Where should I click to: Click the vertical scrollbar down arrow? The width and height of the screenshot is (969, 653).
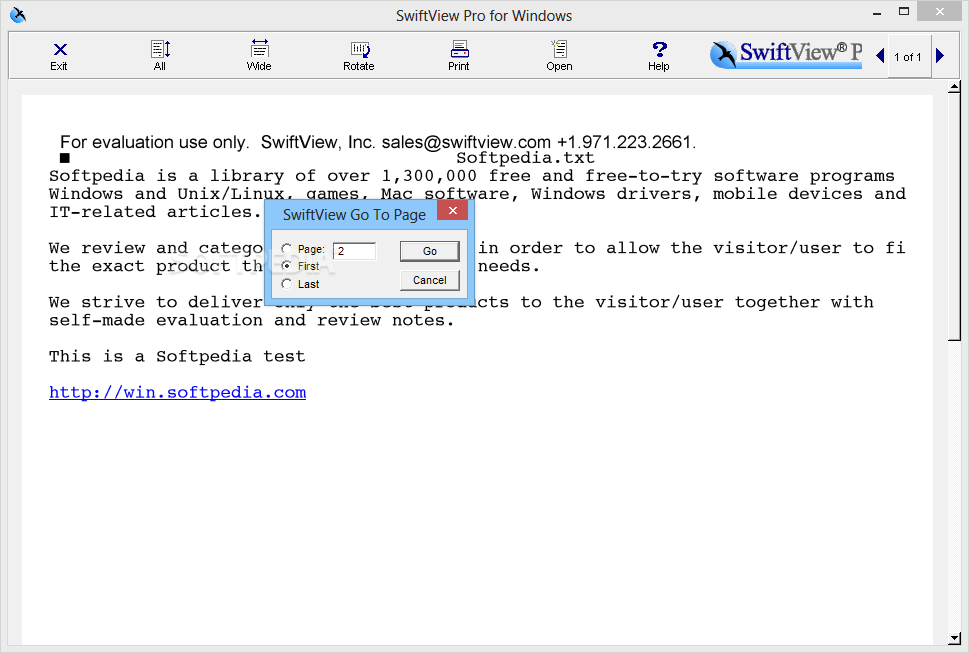[x=955, y=638]
